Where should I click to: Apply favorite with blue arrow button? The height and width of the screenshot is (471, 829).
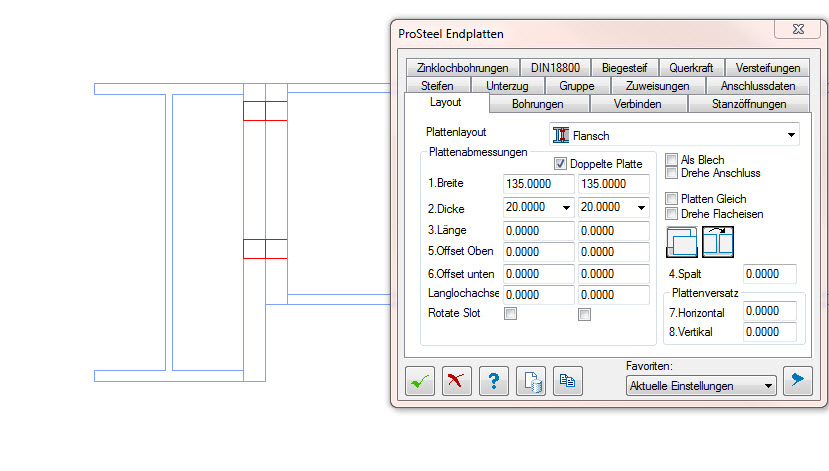[798, 380]
